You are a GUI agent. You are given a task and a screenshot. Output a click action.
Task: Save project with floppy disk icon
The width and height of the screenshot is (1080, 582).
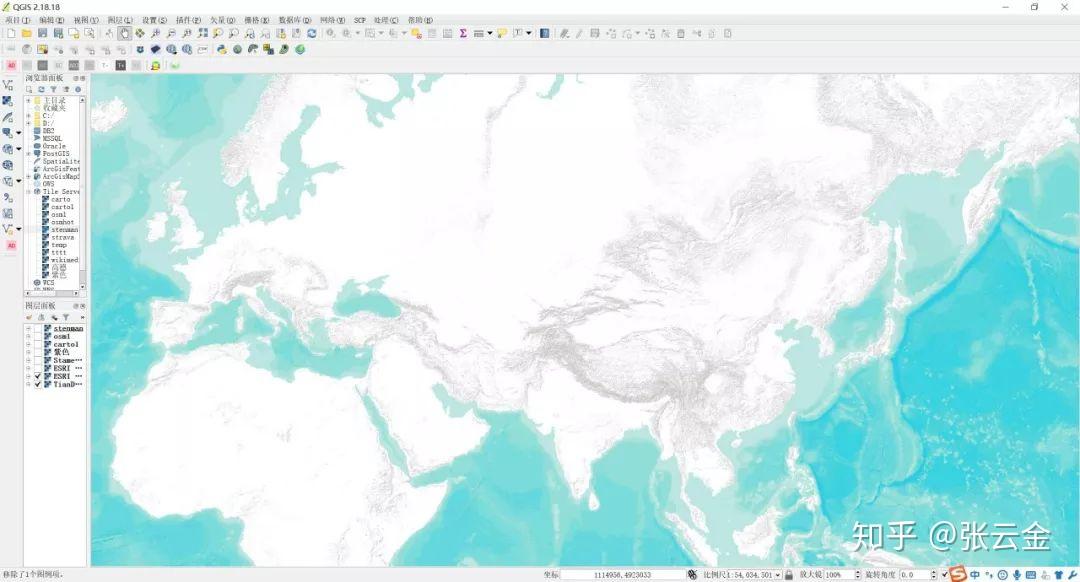pos(43,33)
